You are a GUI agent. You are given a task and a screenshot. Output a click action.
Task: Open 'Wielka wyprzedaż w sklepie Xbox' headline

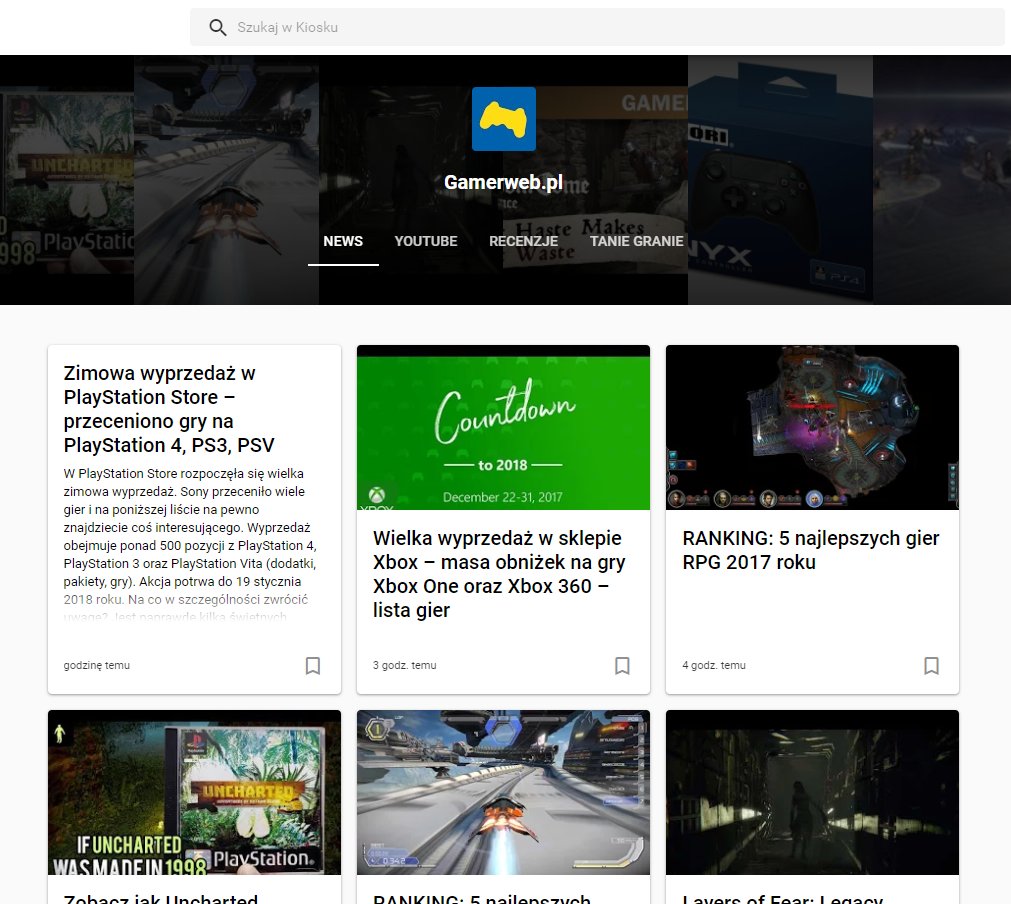click(499, 574)
